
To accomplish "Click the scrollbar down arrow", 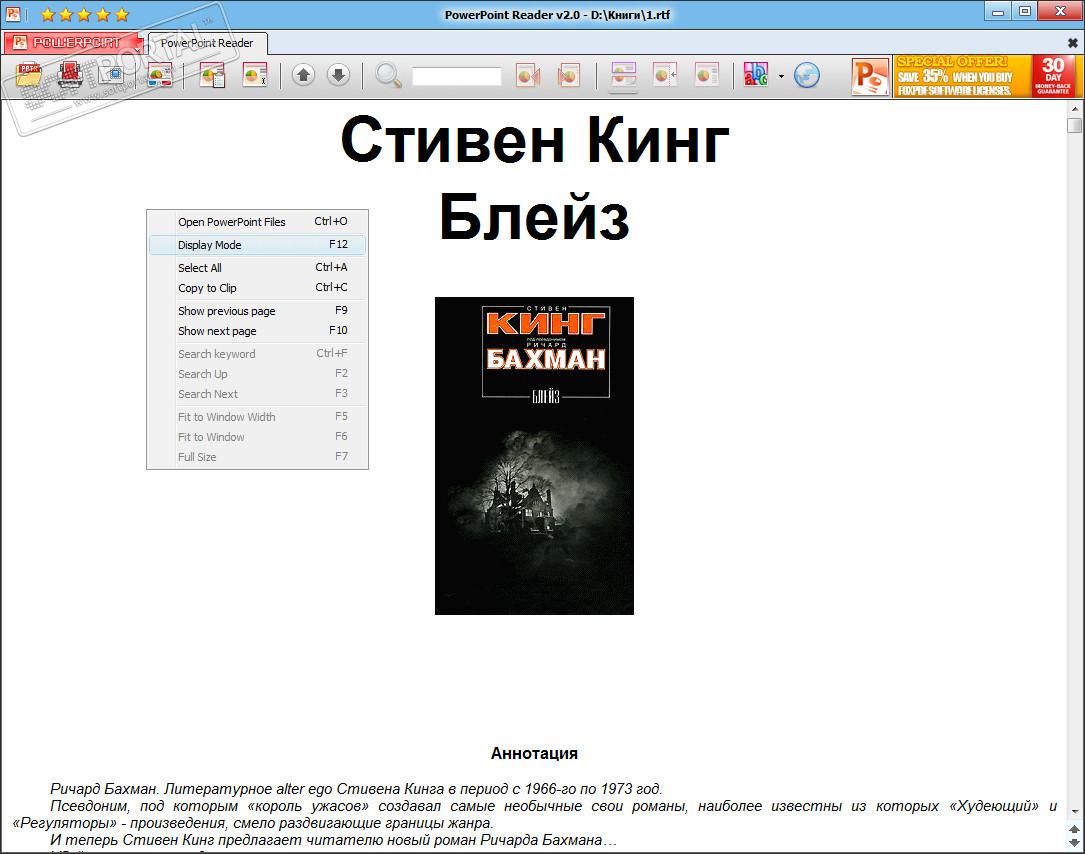I will 1074,811.
